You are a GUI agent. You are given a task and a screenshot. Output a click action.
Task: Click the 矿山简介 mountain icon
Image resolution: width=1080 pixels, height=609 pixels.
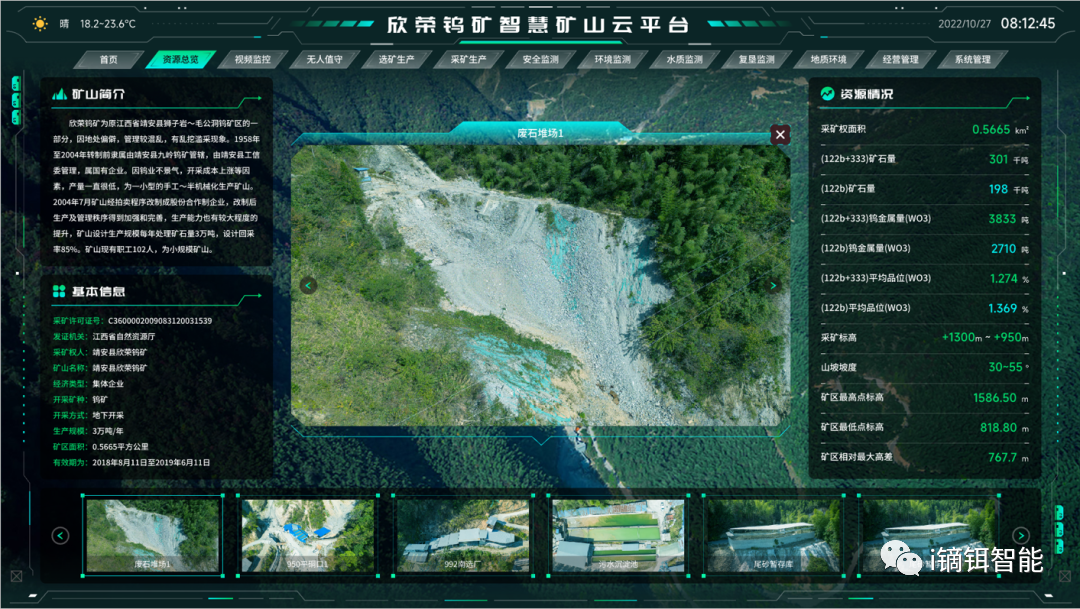pyautogui.click(x=59, y=94)
